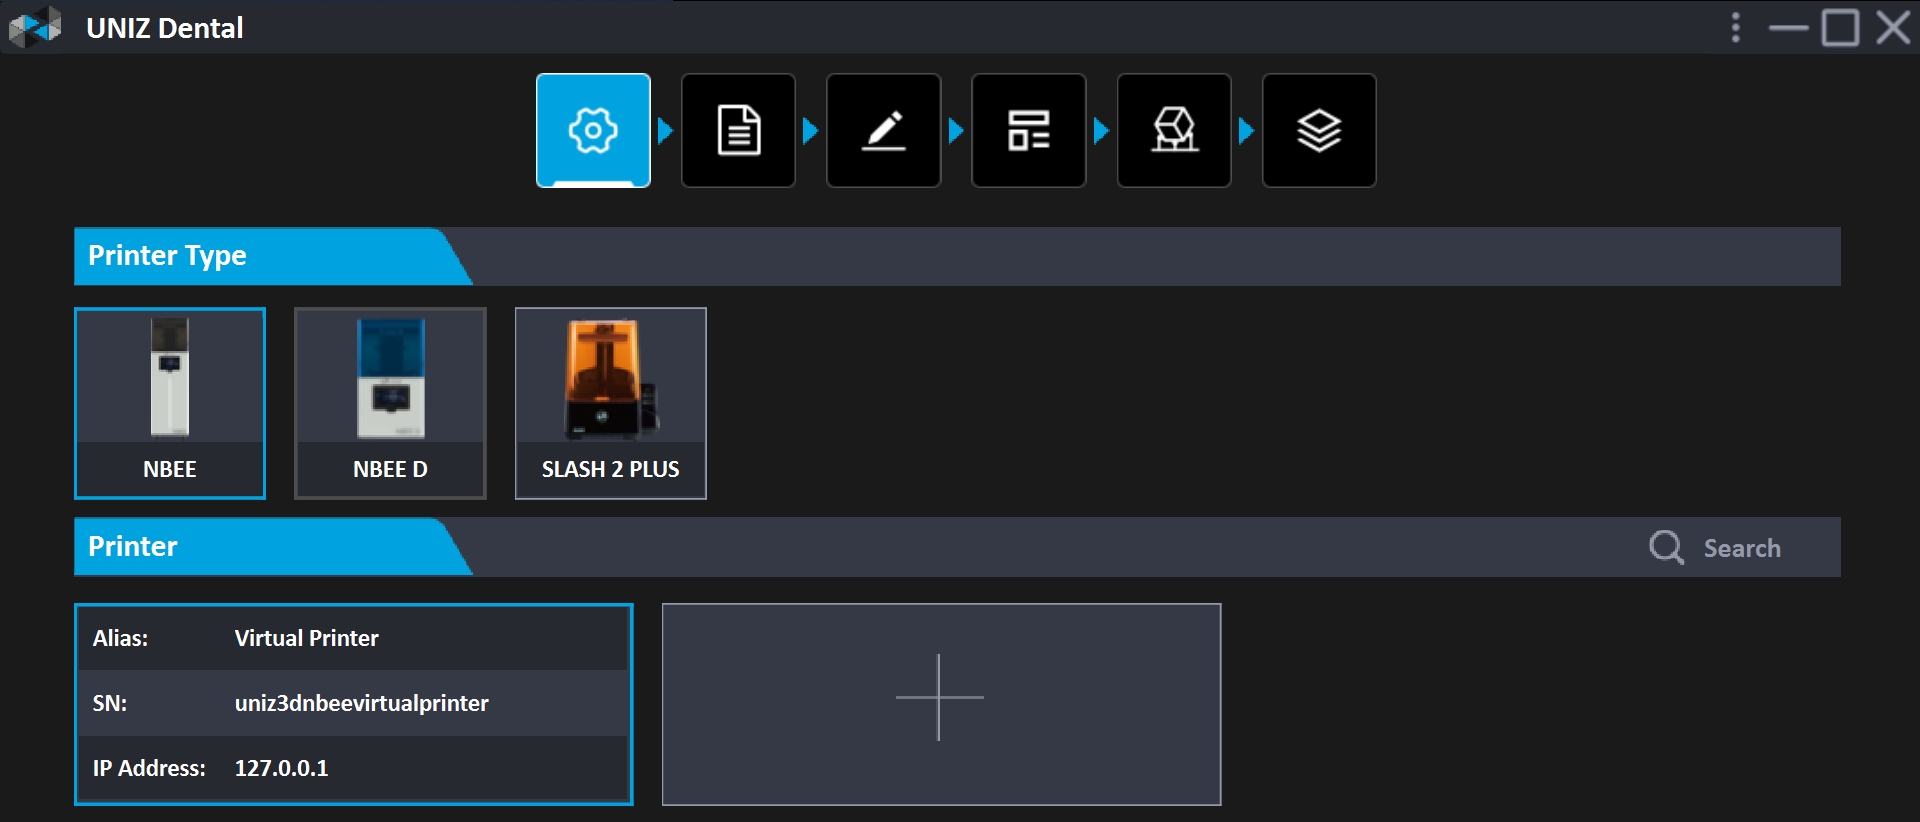Open the layers slicing step icon
The image size is (1920, 822).
1319,130
